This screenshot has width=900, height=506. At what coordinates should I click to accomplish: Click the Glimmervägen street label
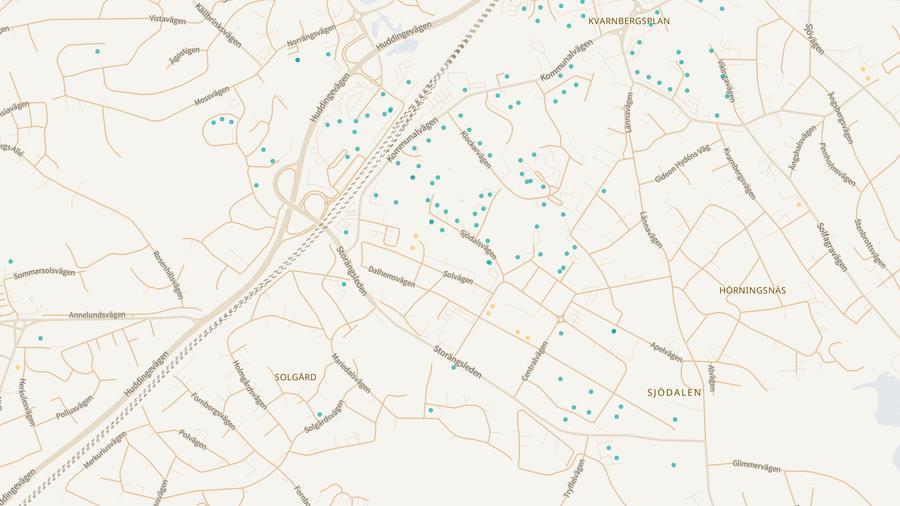(755, 464)
